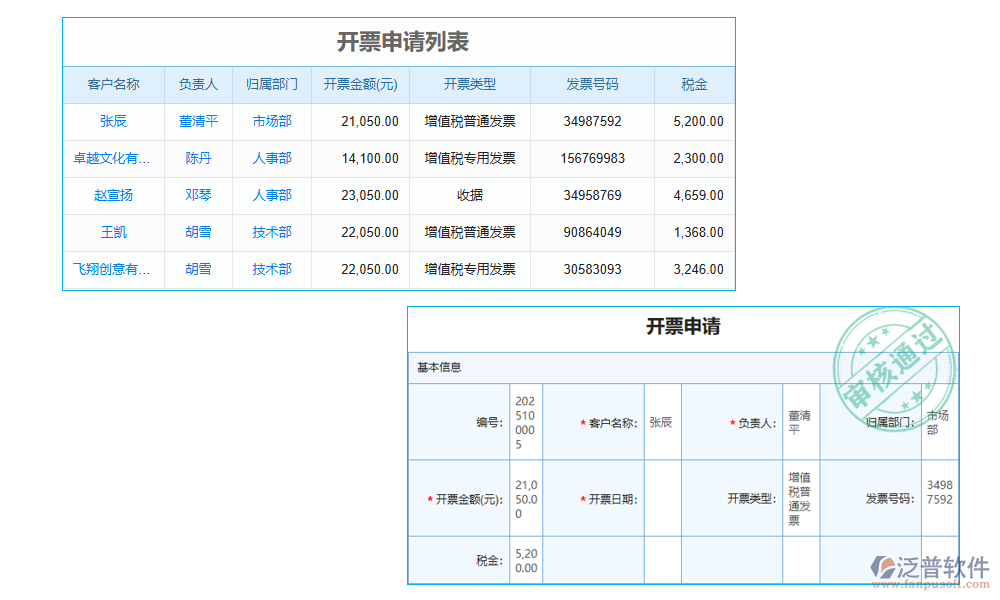The image size is (1000, 600).
Task: Select customer 赵宣扬 in the list
Action: [x=113, y=195]
